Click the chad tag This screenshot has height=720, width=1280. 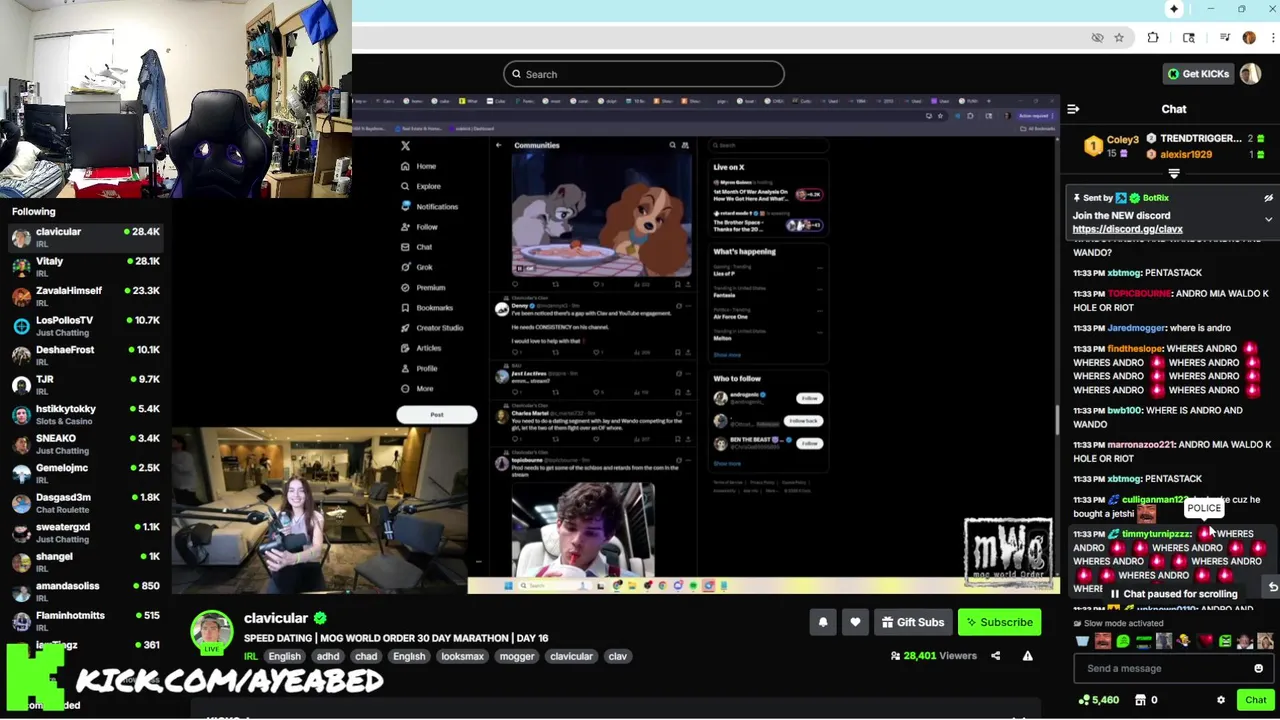pos(365,657)
